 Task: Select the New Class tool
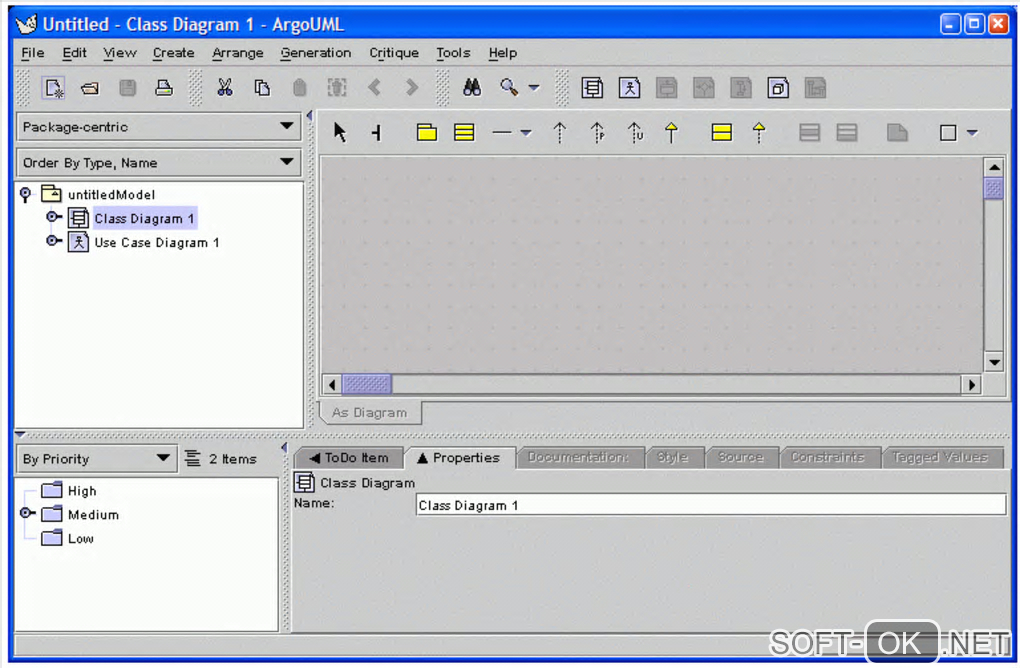464,133
